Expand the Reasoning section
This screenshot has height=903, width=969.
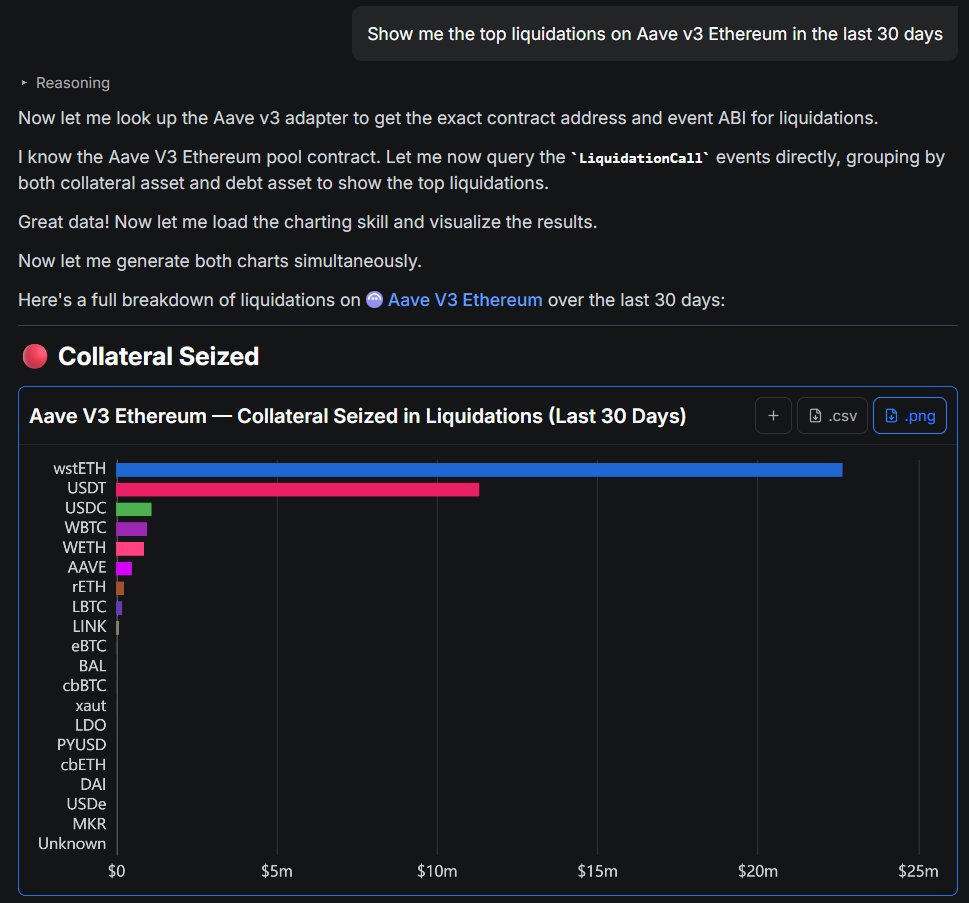65,83
